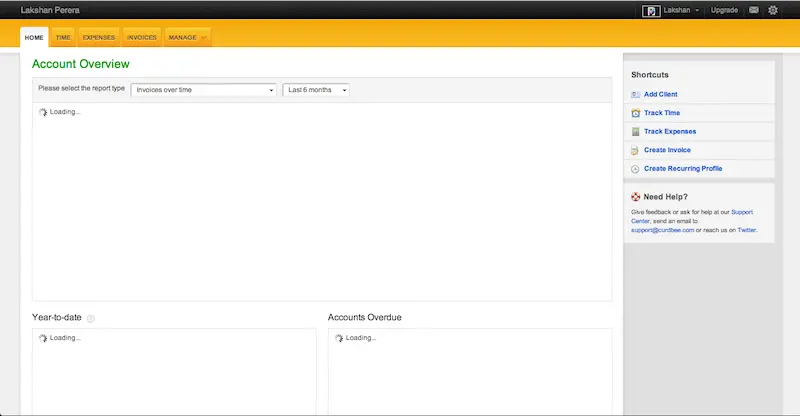
Task: Switch to the Invoices tab
Action: (x=142, y=37)
